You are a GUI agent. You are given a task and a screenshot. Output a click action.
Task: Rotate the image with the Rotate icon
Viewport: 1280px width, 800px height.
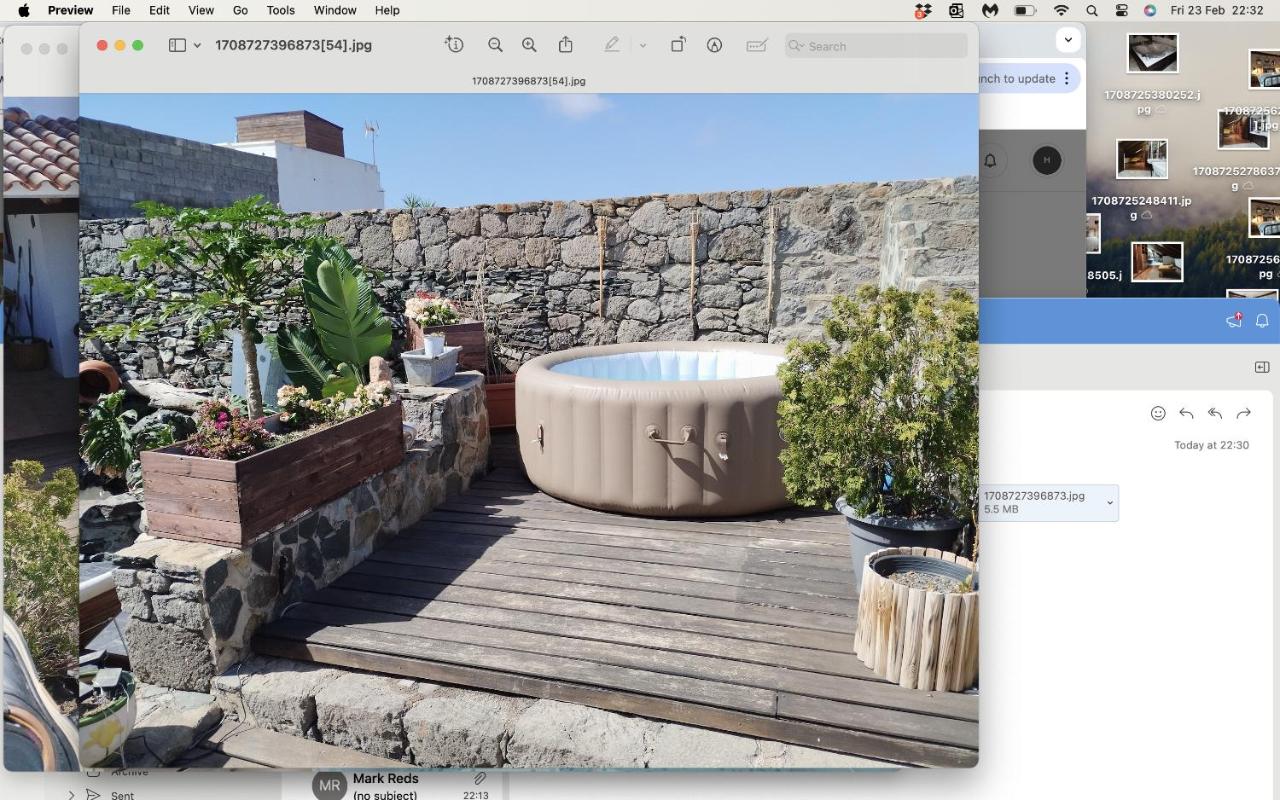pyautogui.click(x=678, y=45)
